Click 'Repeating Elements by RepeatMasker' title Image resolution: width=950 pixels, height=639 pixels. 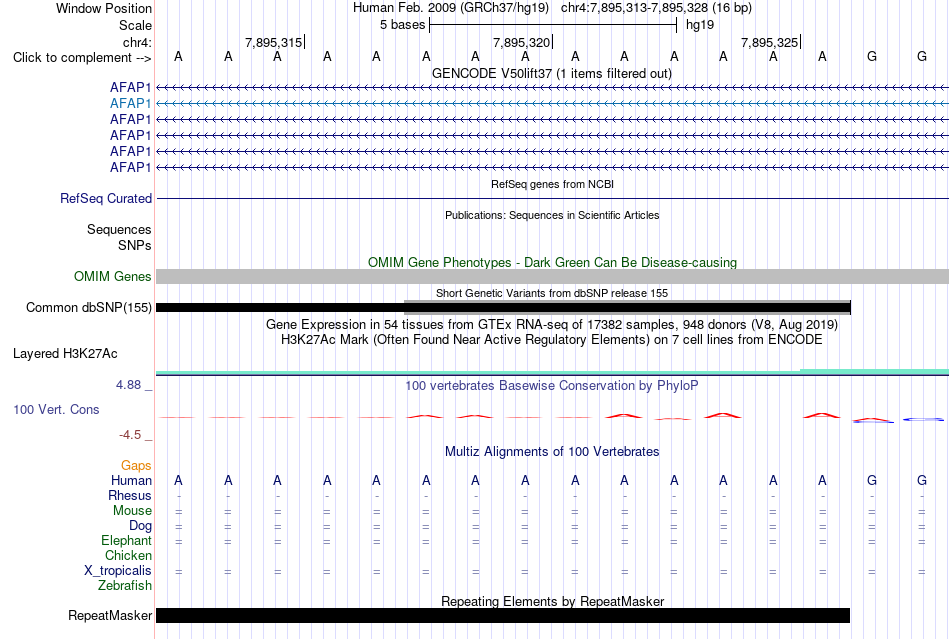click(x=552, y=601)
